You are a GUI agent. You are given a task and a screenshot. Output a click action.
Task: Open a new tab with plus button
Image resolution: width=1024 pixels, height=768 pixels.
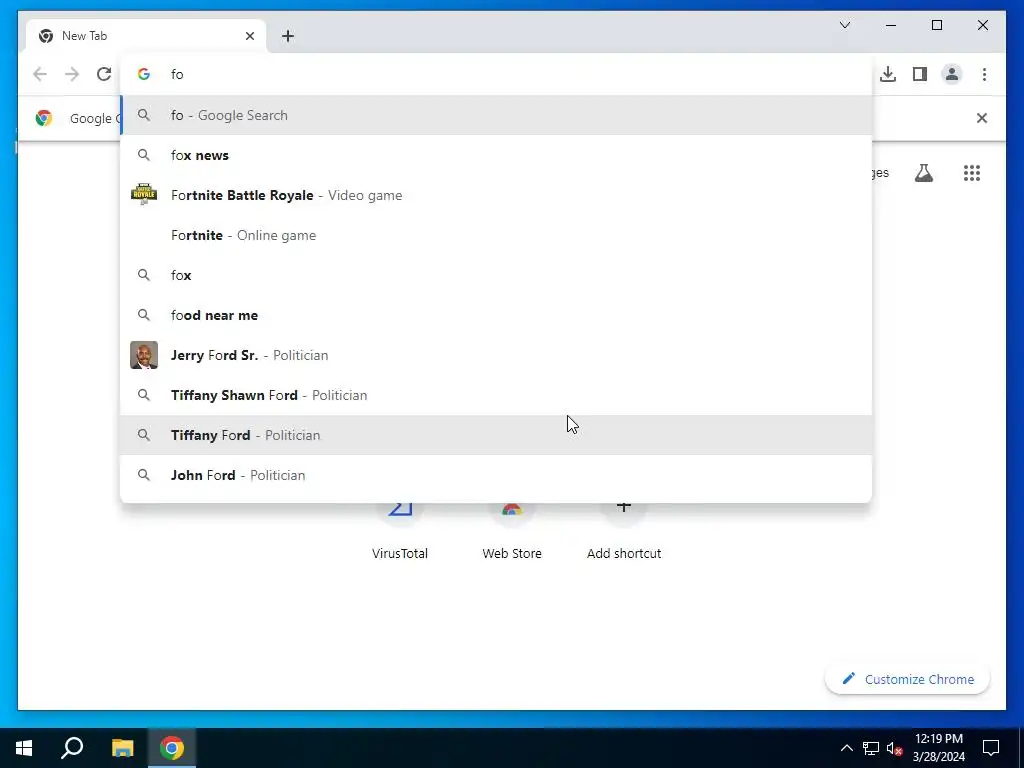288,36
